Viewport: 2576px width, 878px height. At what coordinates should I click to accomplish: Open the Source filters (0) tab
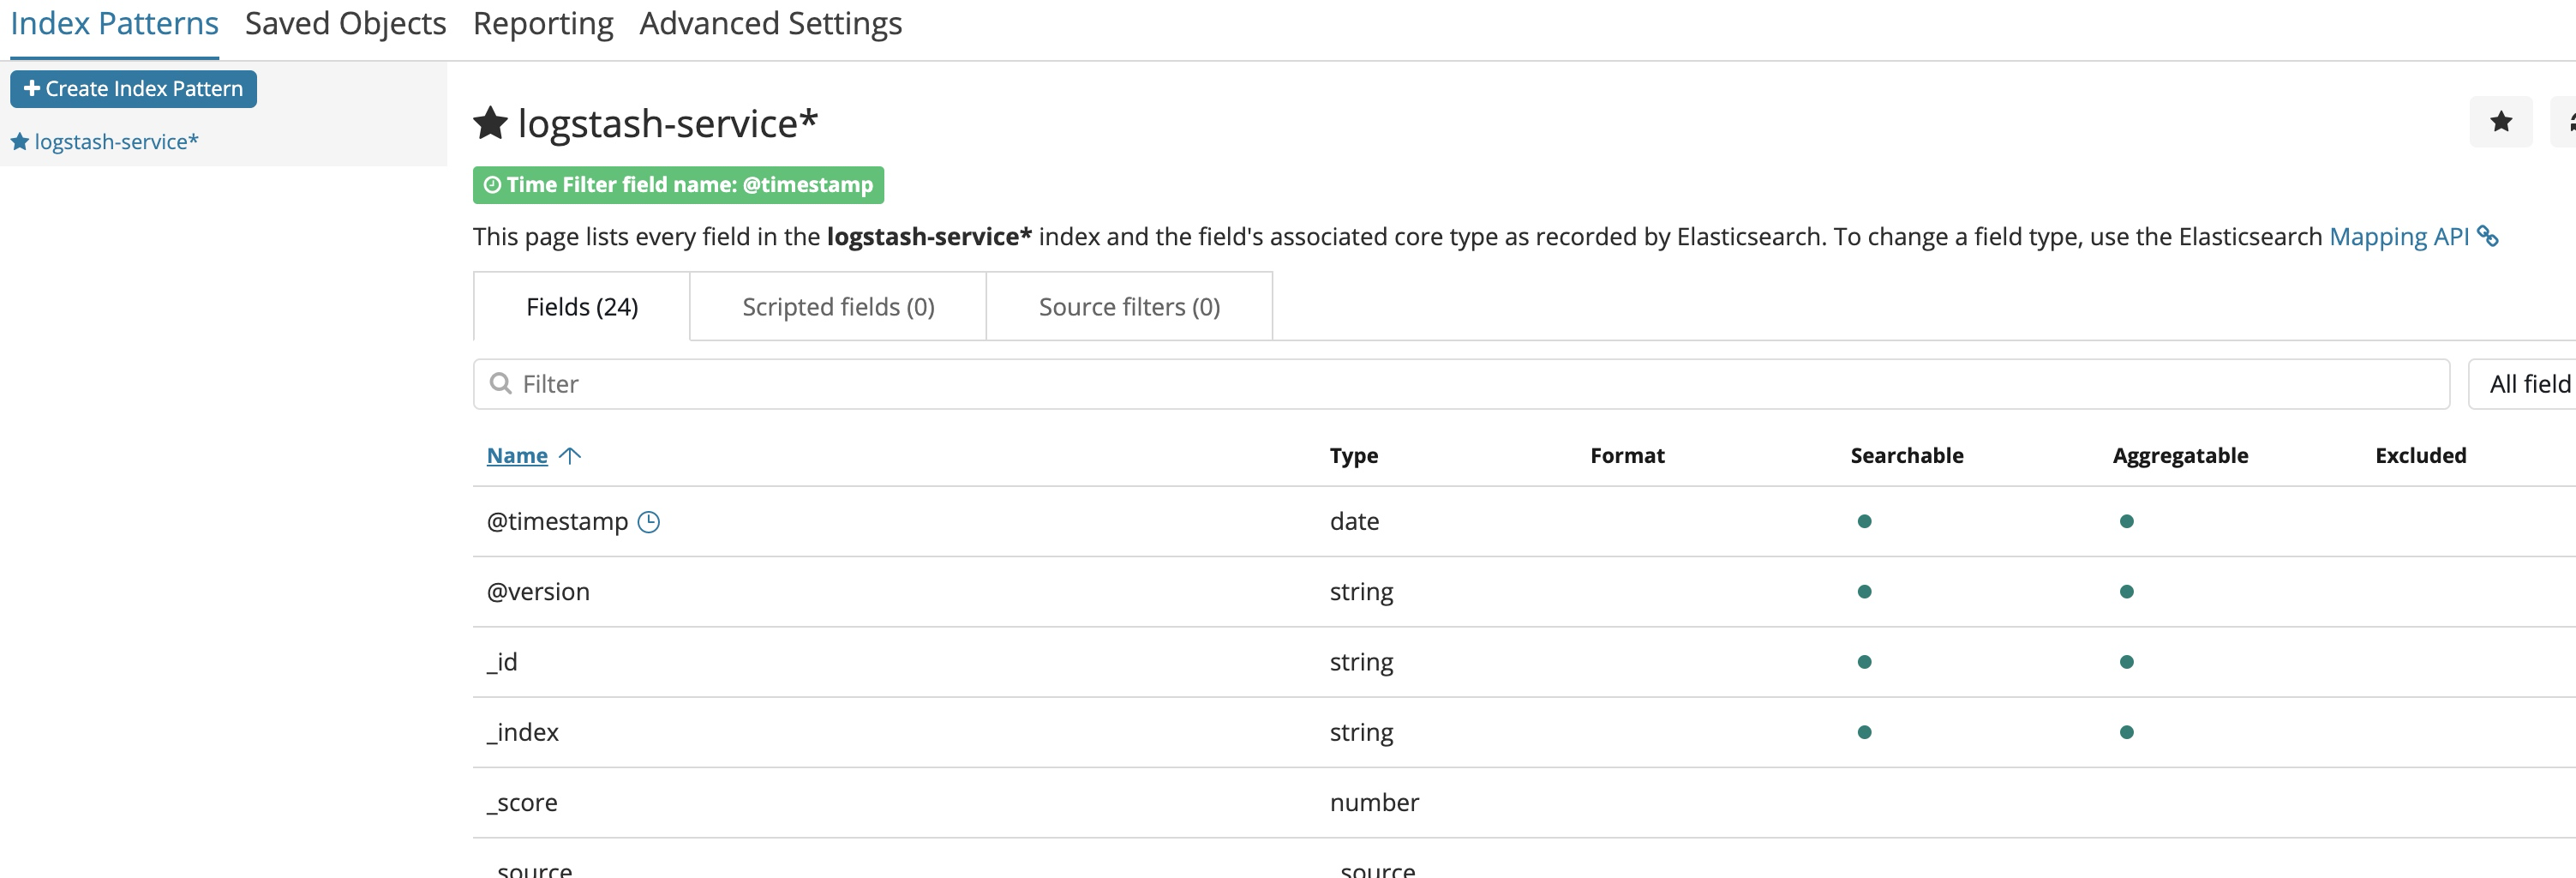[1129, 307]
